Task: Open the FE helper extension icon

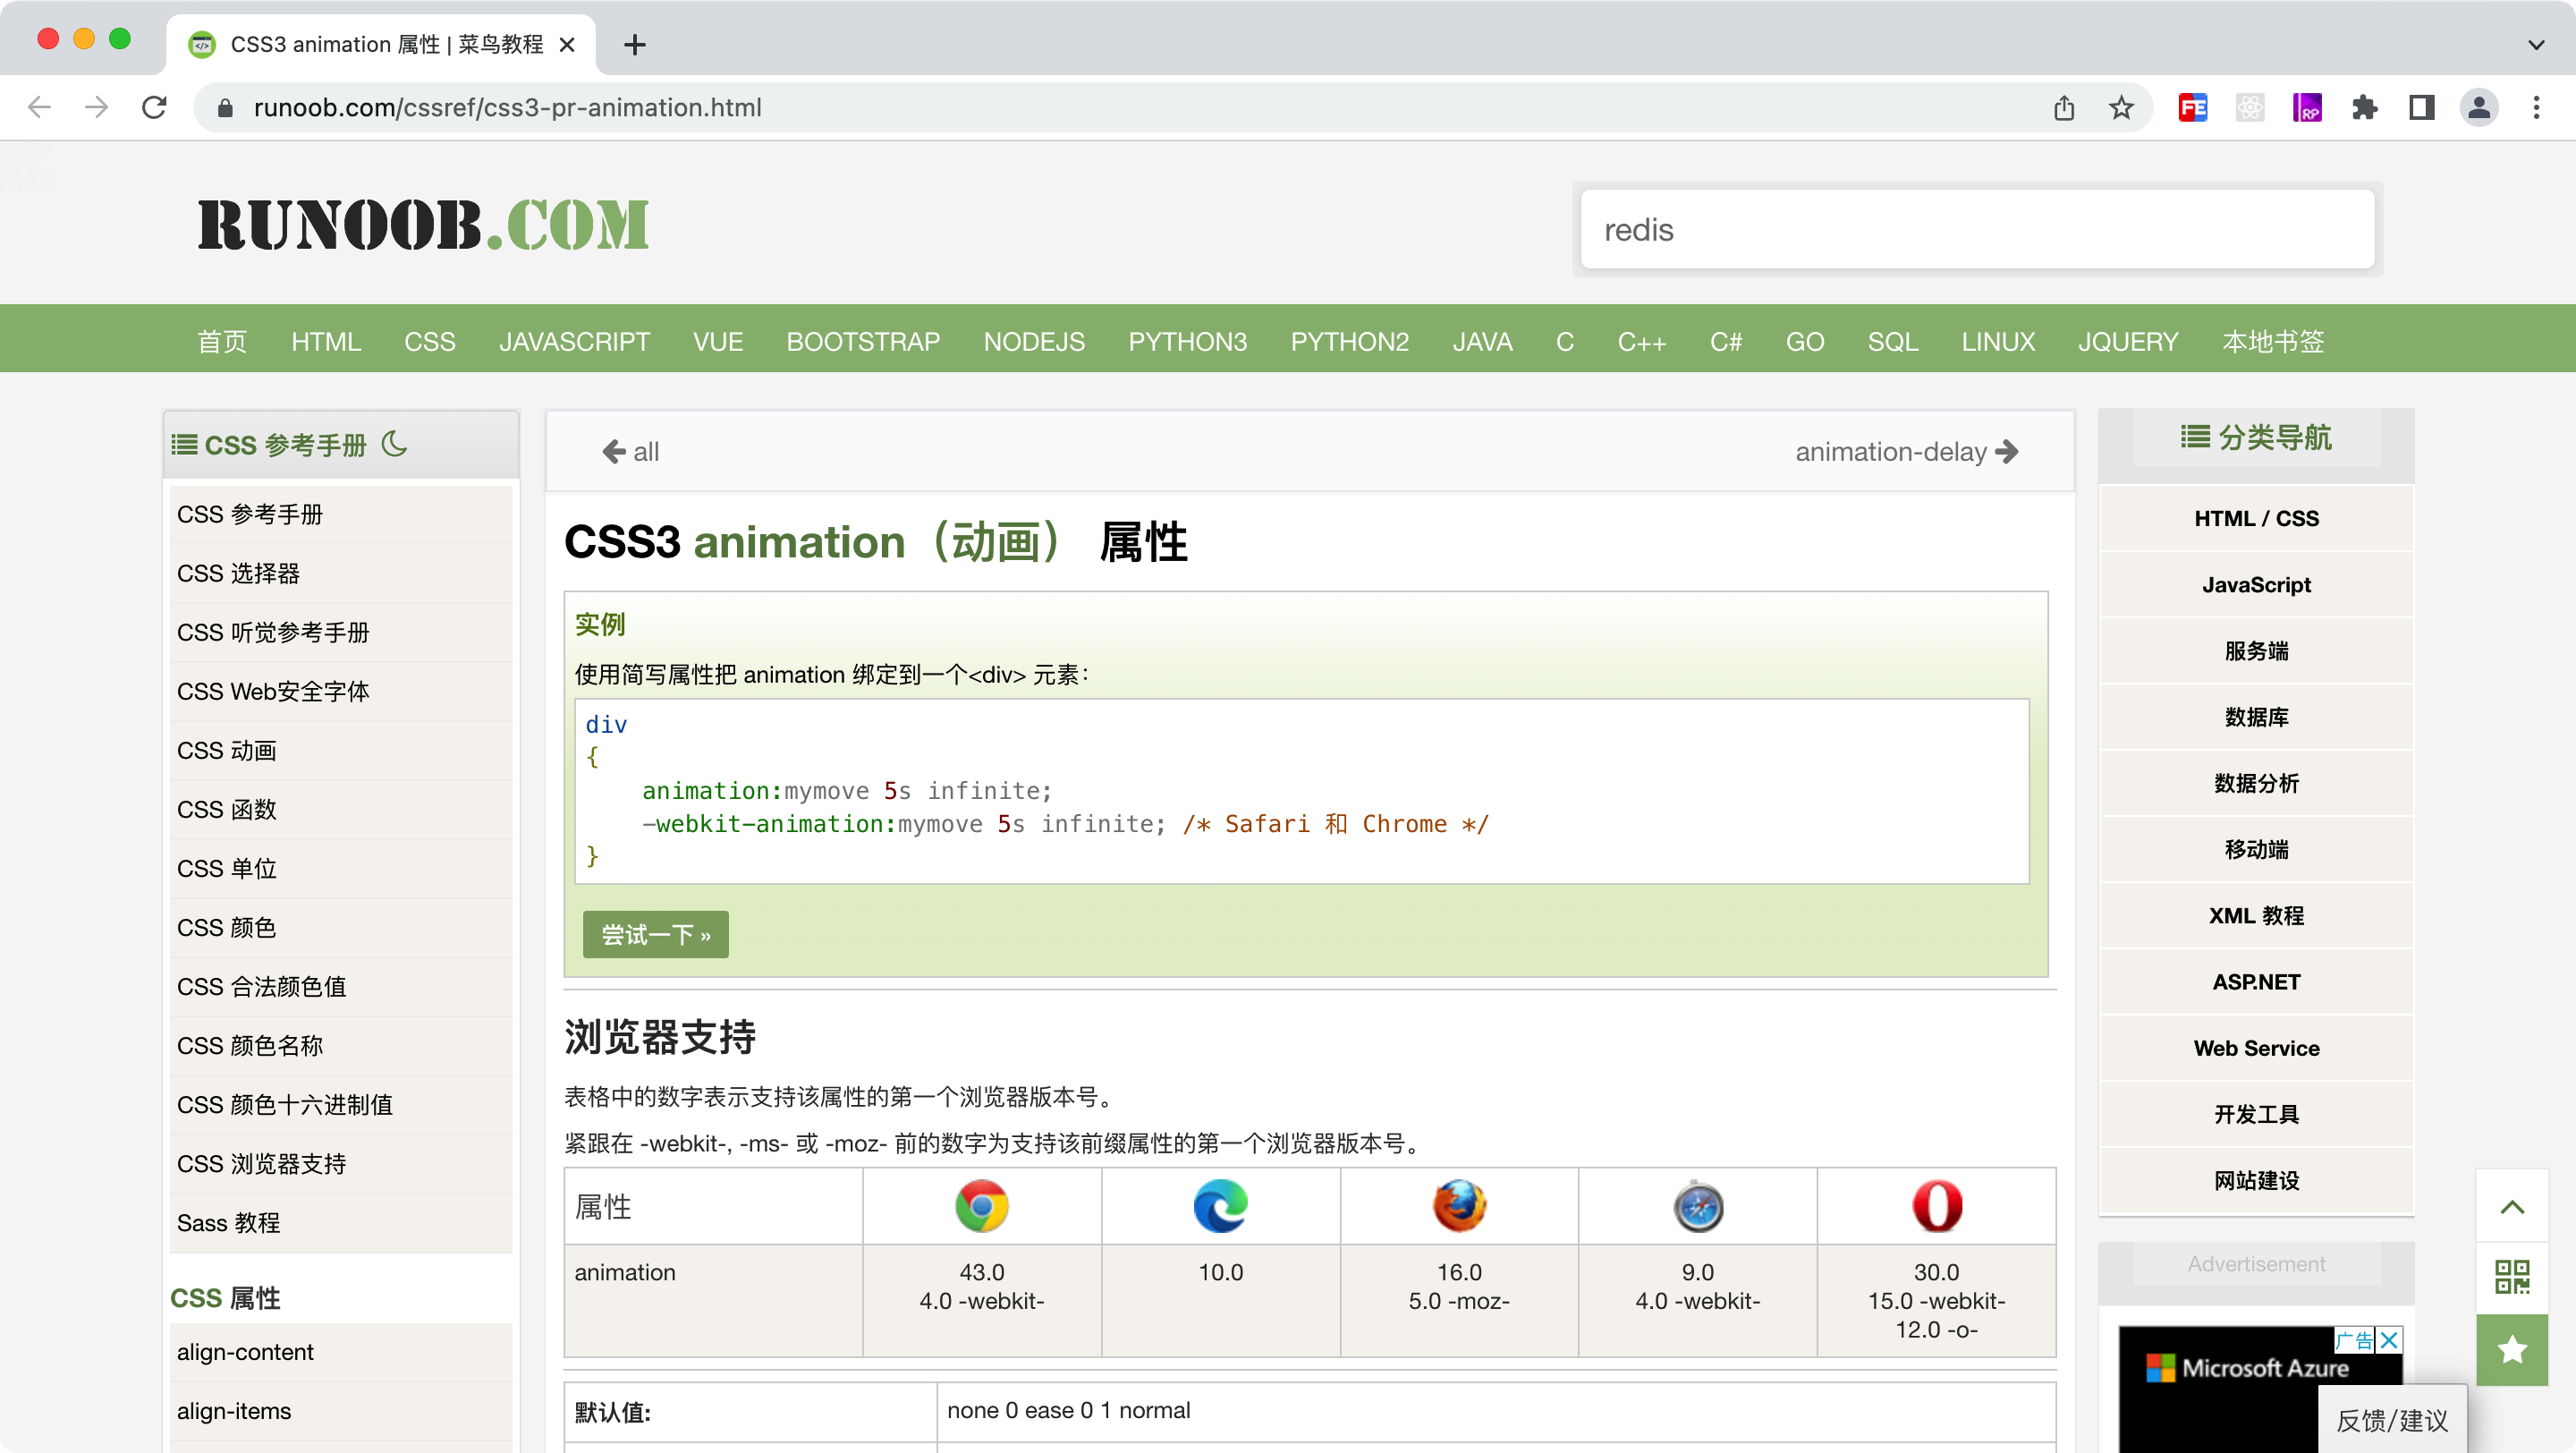Action: tap(2192, 108)
